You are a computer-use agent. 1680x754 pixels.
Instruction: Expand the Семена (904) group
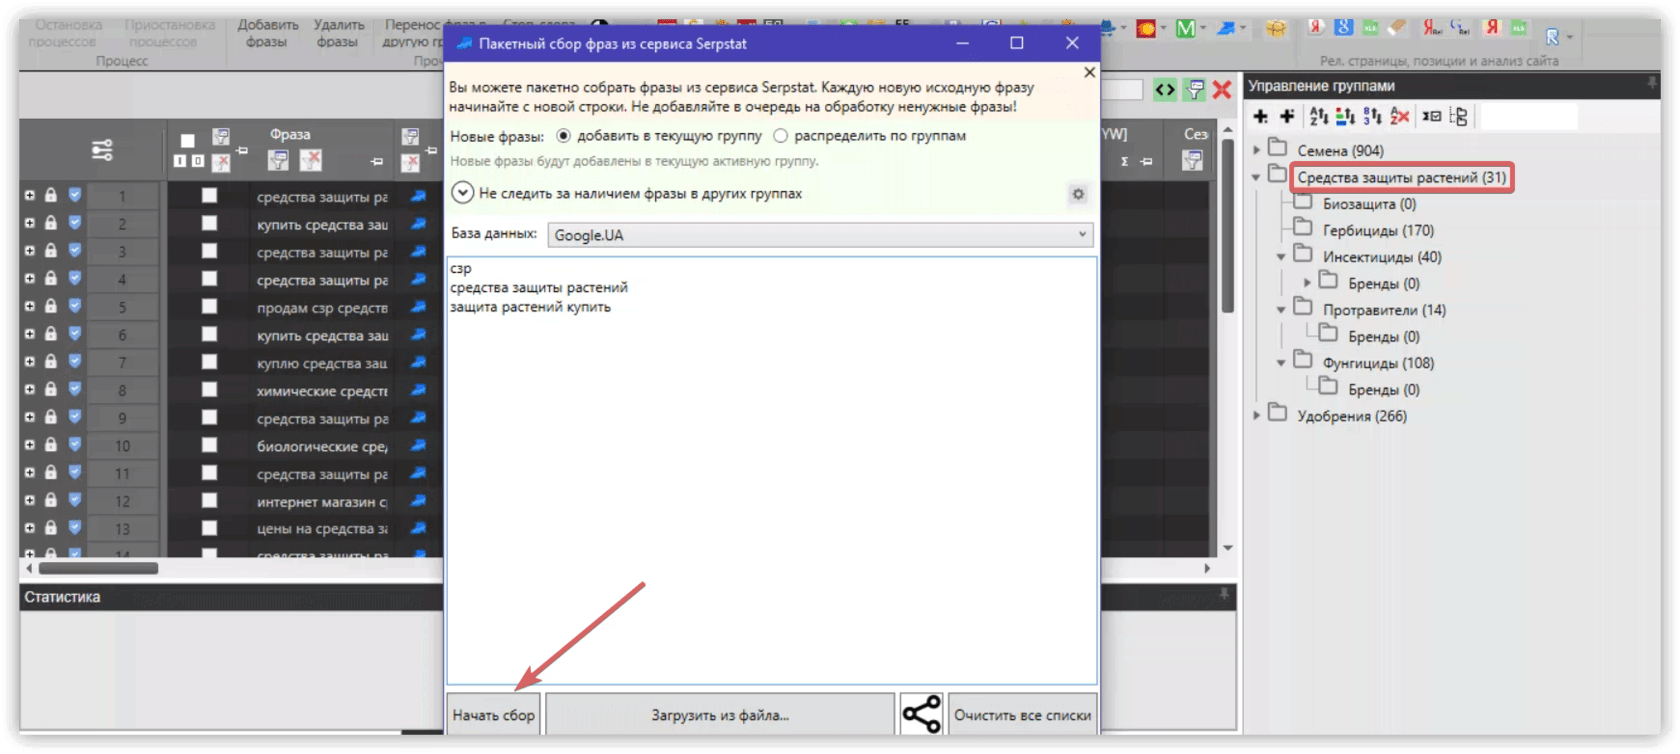(x=1257, y=150)
